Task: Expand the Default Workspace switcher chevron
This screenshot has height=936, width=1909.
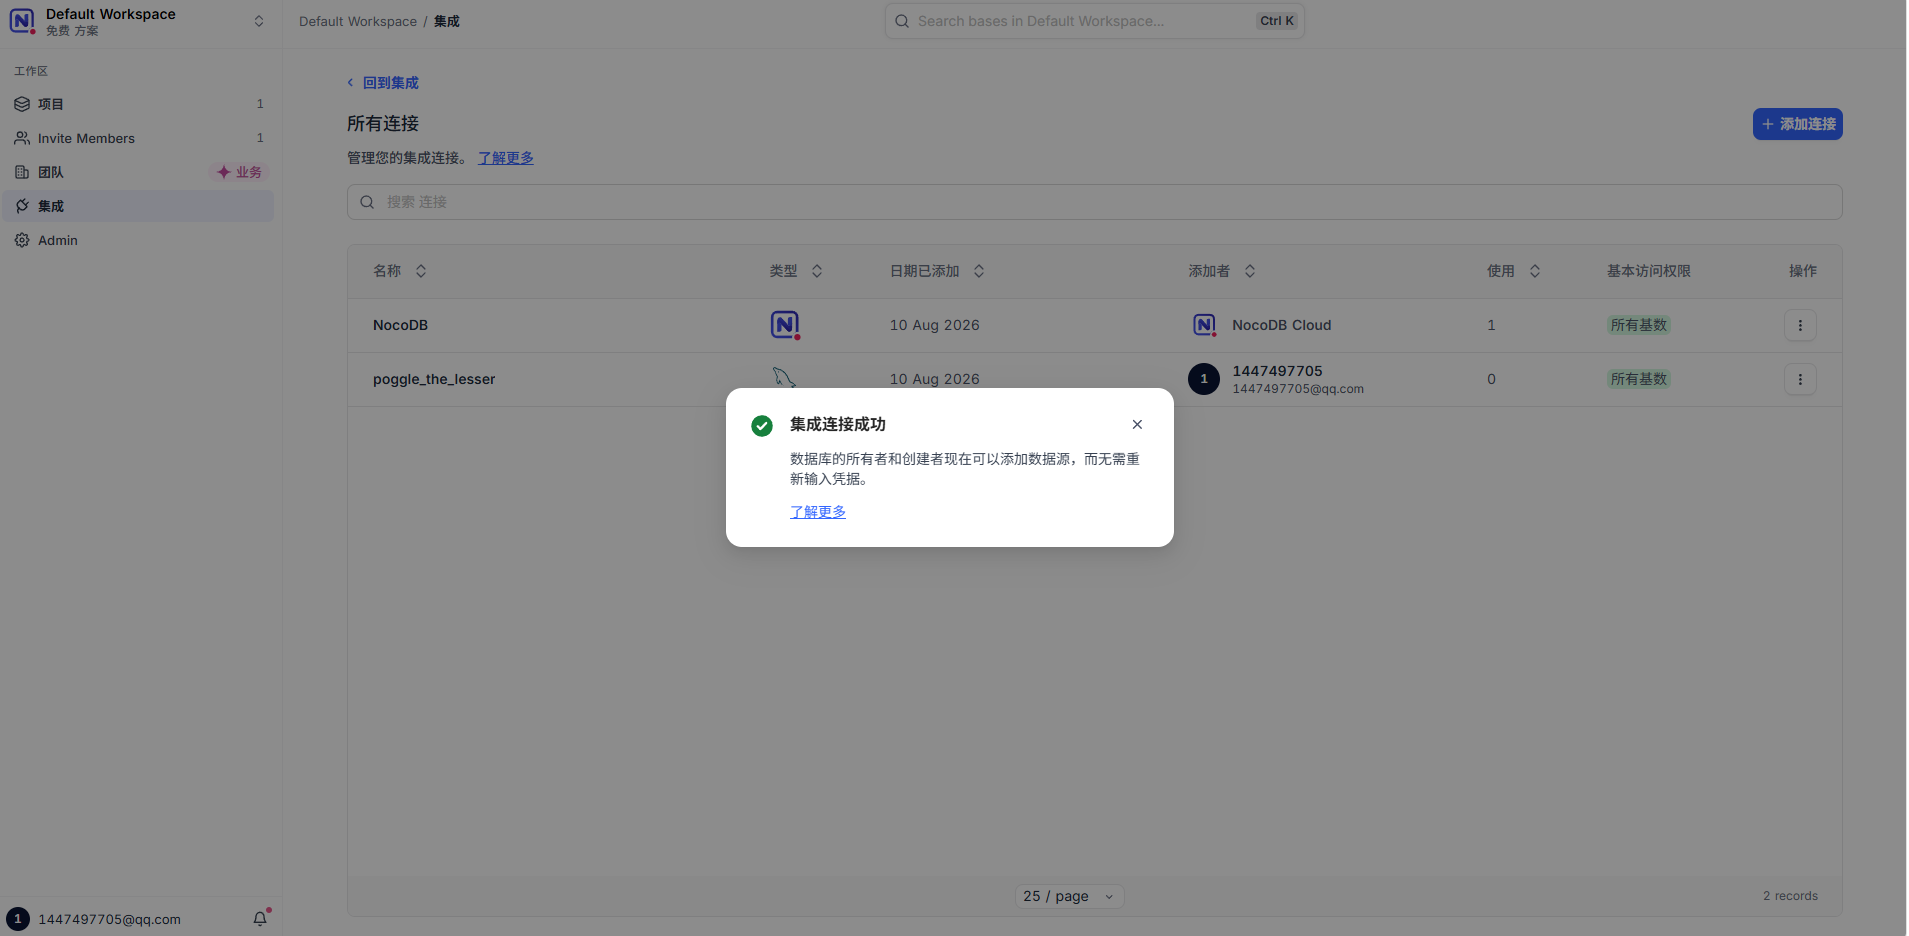Action: [259, 21]
